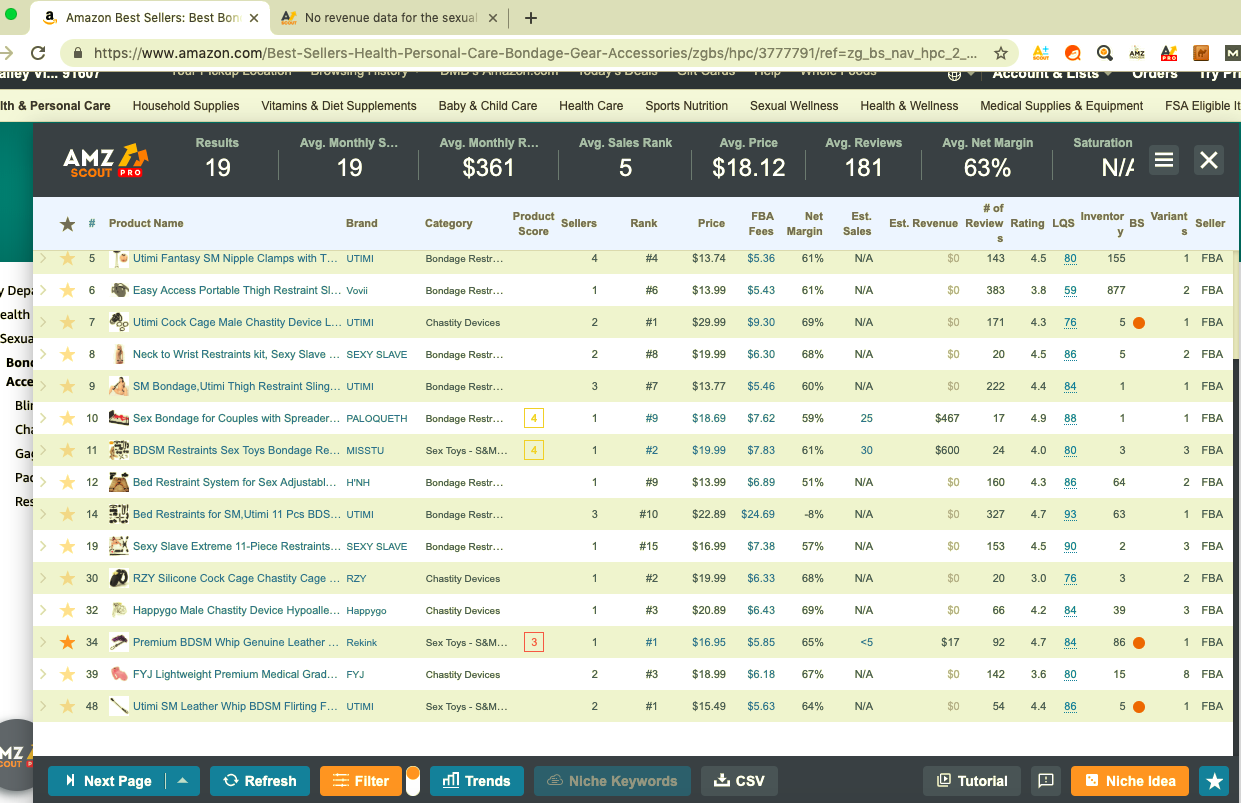The image size is (1241, 803).
Task: Click the orange BS dot on row 7
Action: [1138, 323]
